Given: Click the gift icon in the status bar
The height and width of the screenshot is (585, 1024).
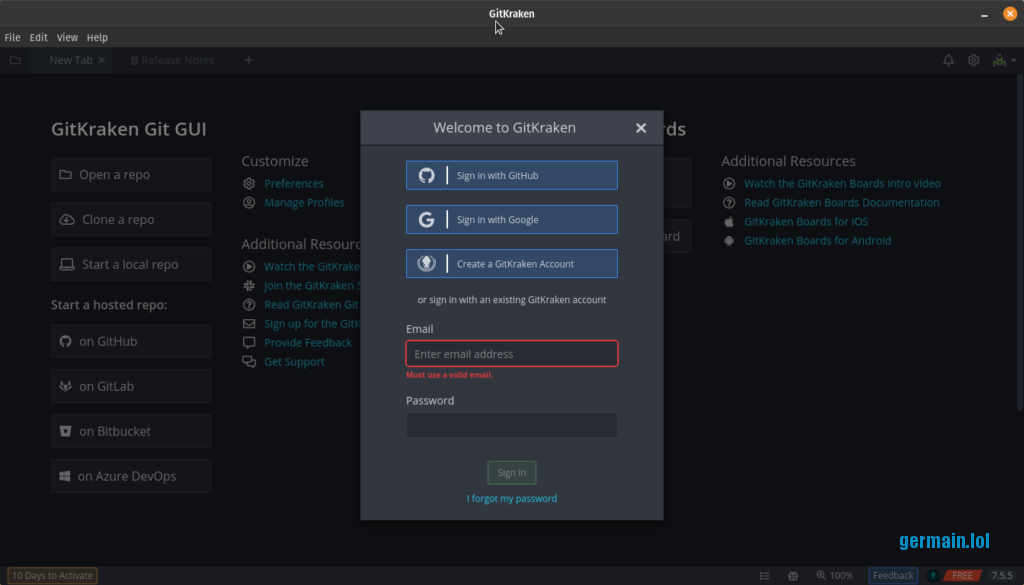Looking at the screenshot, I should coord(793,575).
